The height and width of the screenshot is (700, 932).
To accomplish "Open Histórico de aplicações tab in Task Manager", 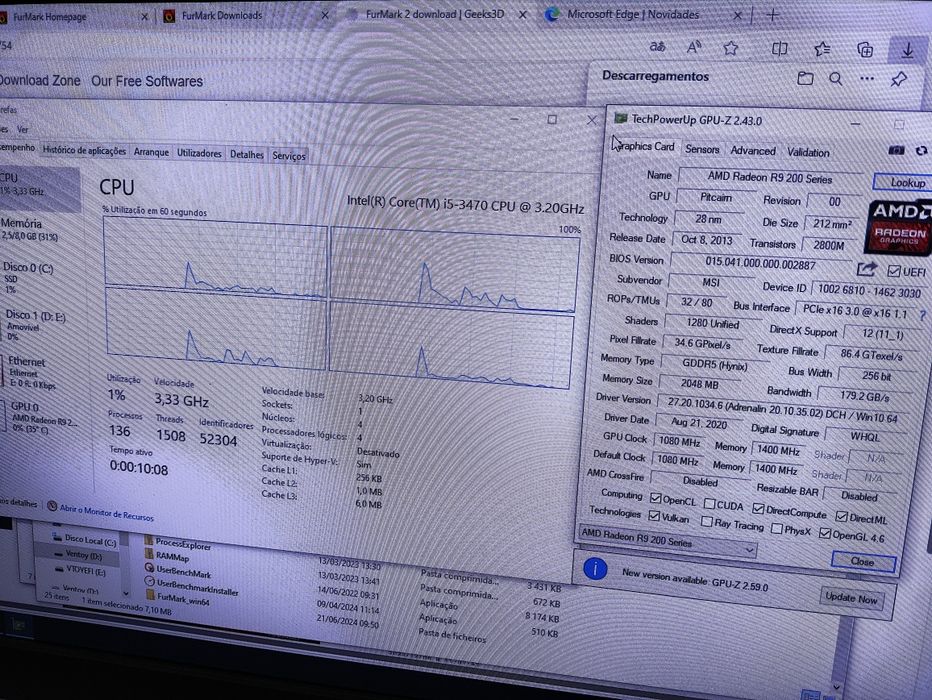I will tap(84, 150).
